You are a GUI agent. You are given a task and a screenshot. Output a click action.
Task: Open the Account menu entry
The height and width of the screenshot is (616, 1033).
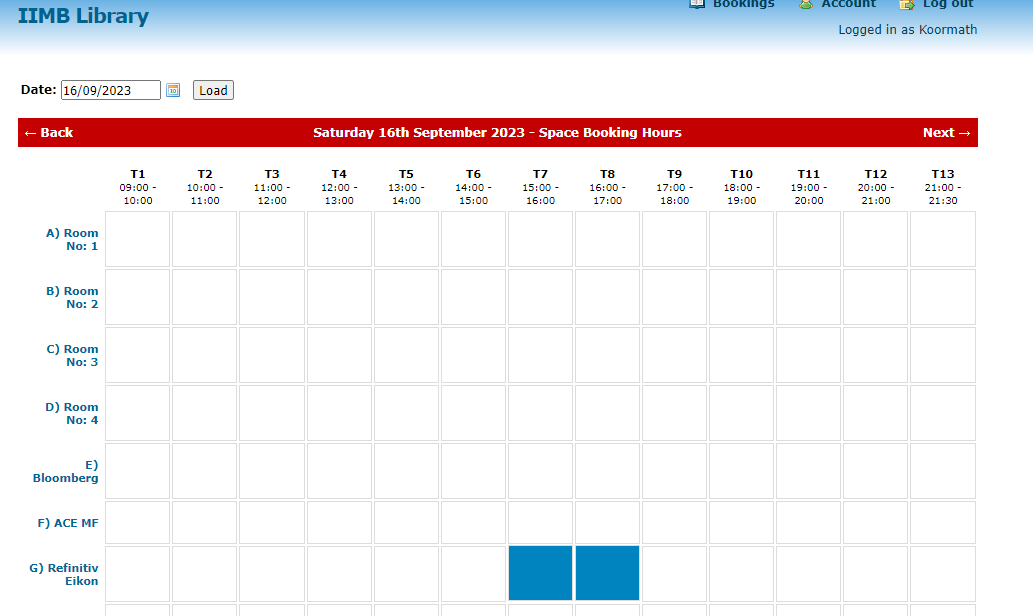click(846, 4)
